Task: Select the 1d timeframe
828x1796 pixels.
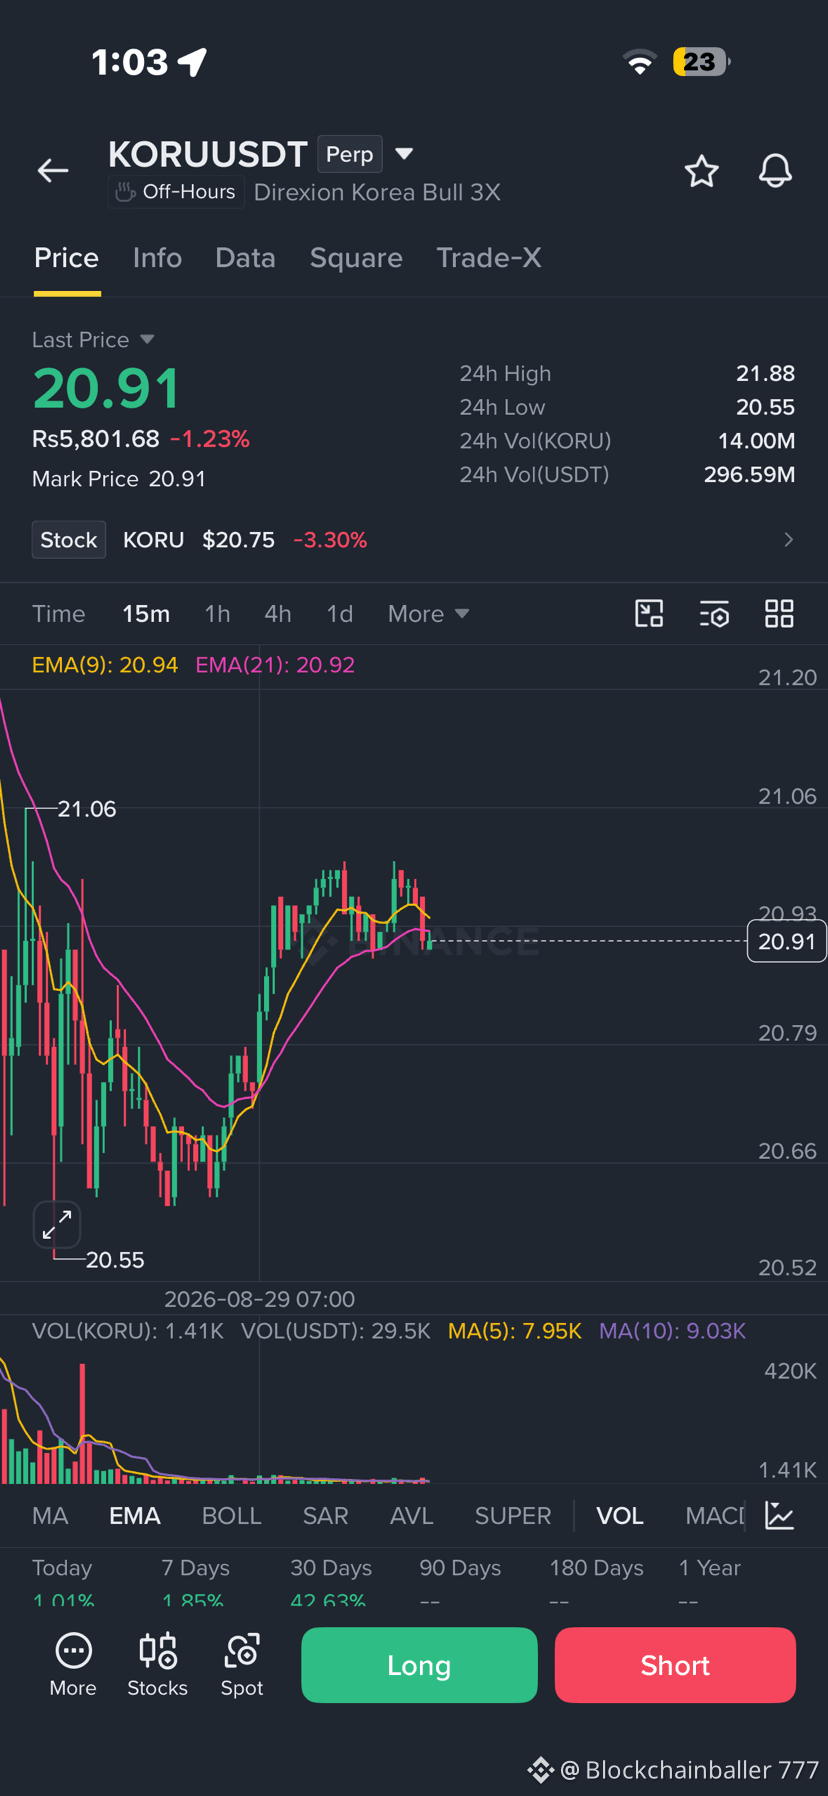Action: [x=340, y=614]
